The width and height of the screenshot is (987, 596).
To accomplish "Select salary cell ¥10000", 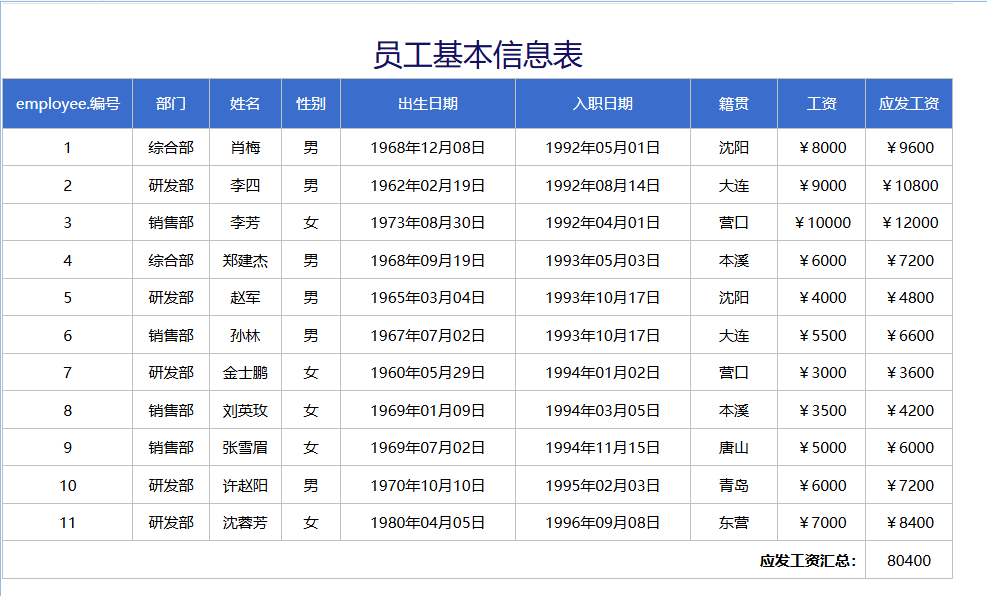I will (821, 223).
